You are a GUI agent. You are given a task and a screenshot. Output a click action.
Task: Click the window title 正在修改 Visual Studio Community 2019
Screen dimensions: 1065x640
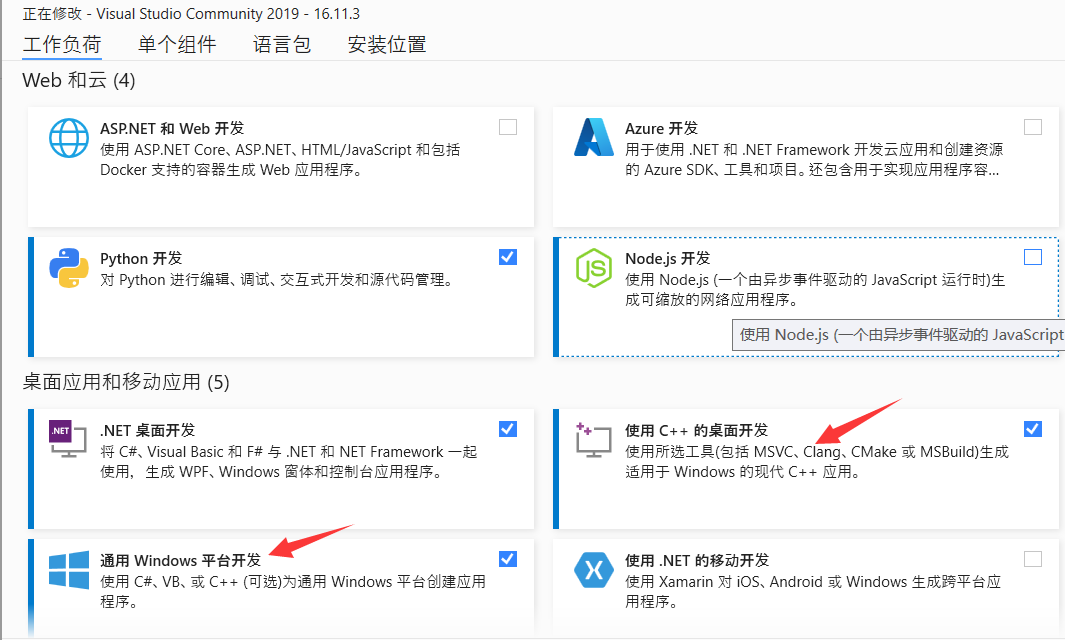tap(192, 14)
